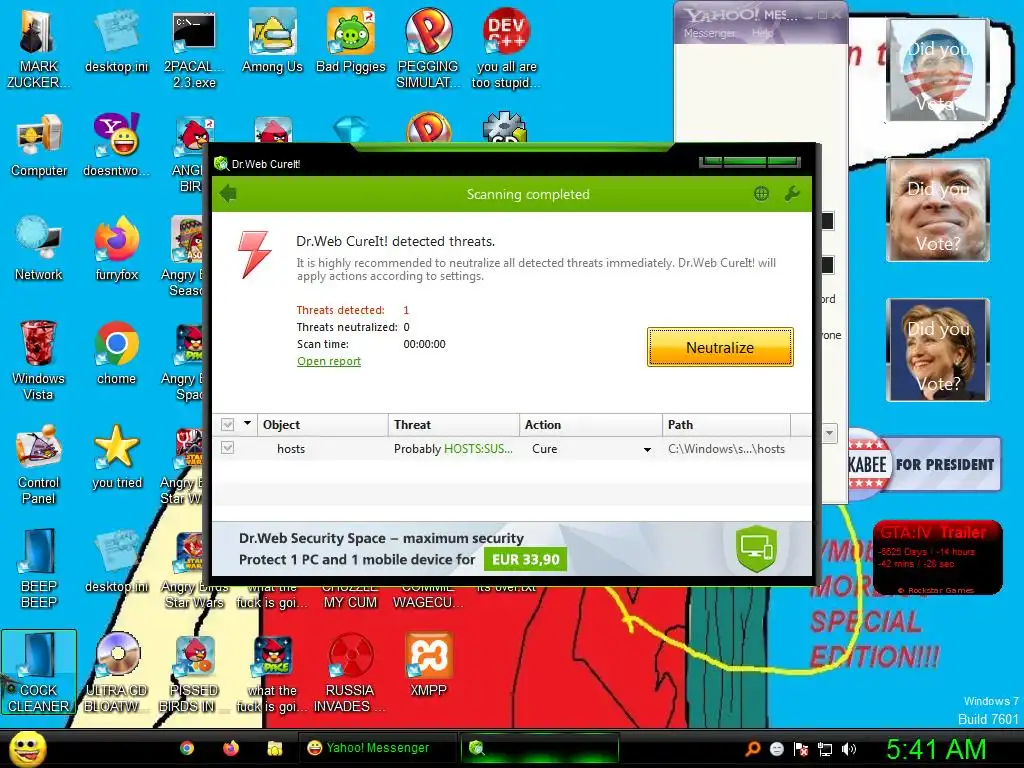Open the MARK ZUCKER desktop icon
Image resolution: width=1024 pixels, height=768 pixels.
click(x=38, y=49)
